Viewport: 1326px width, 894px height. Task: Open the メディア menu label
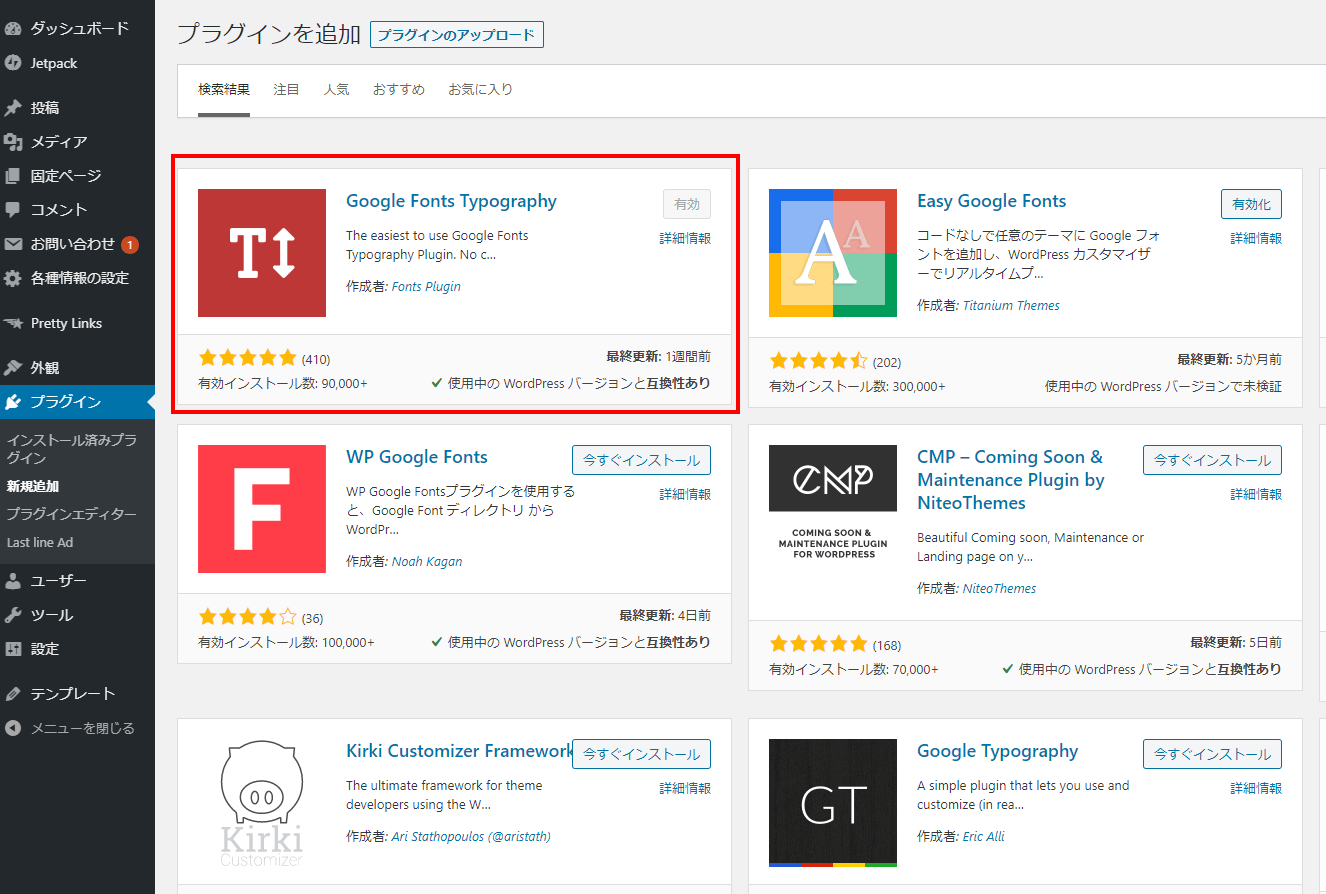59,142
